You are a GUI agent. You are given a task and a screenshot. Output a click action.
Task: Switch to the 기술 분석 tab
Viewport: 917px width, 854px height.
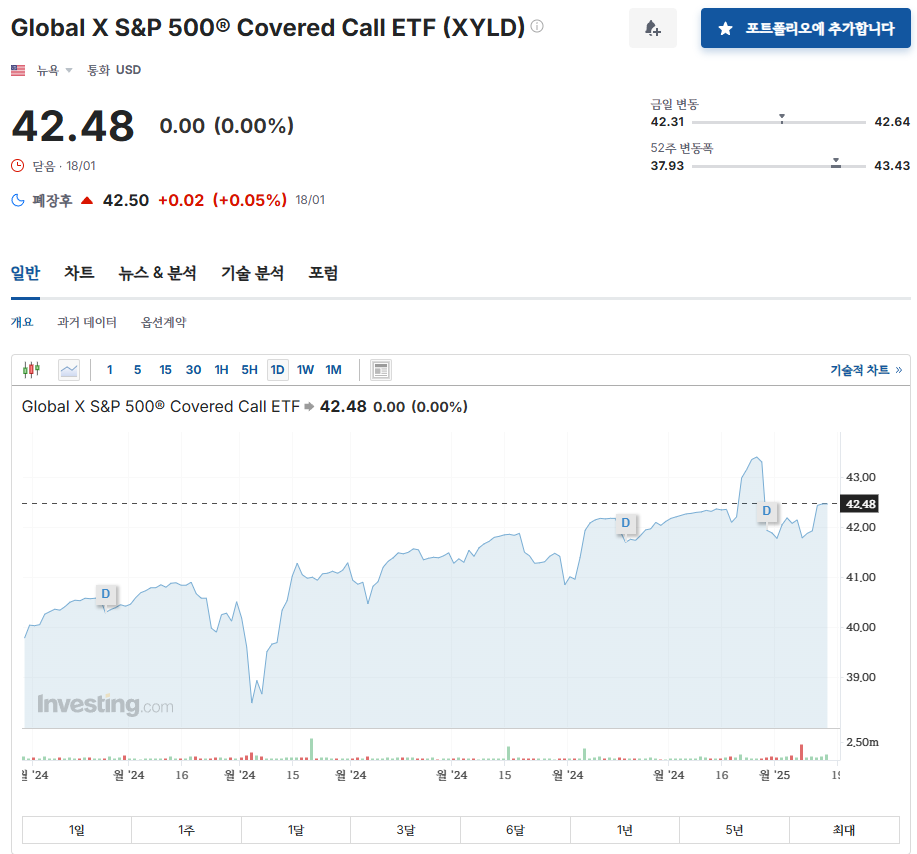(251, 272)
